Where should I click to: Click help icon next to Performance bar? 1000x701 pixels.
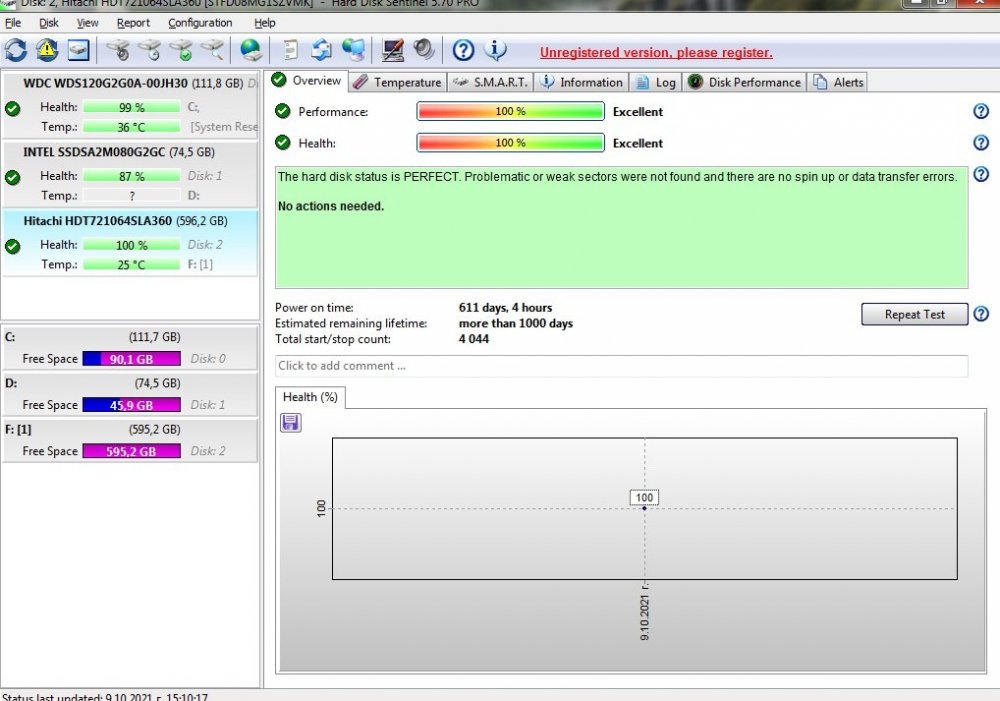[x=980, y=112]
